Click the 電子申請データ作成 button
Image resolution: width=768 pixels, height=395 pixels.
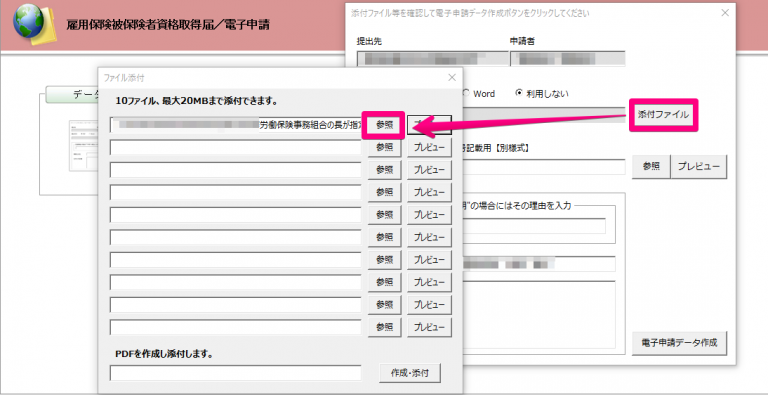click(x=679, y=343)
